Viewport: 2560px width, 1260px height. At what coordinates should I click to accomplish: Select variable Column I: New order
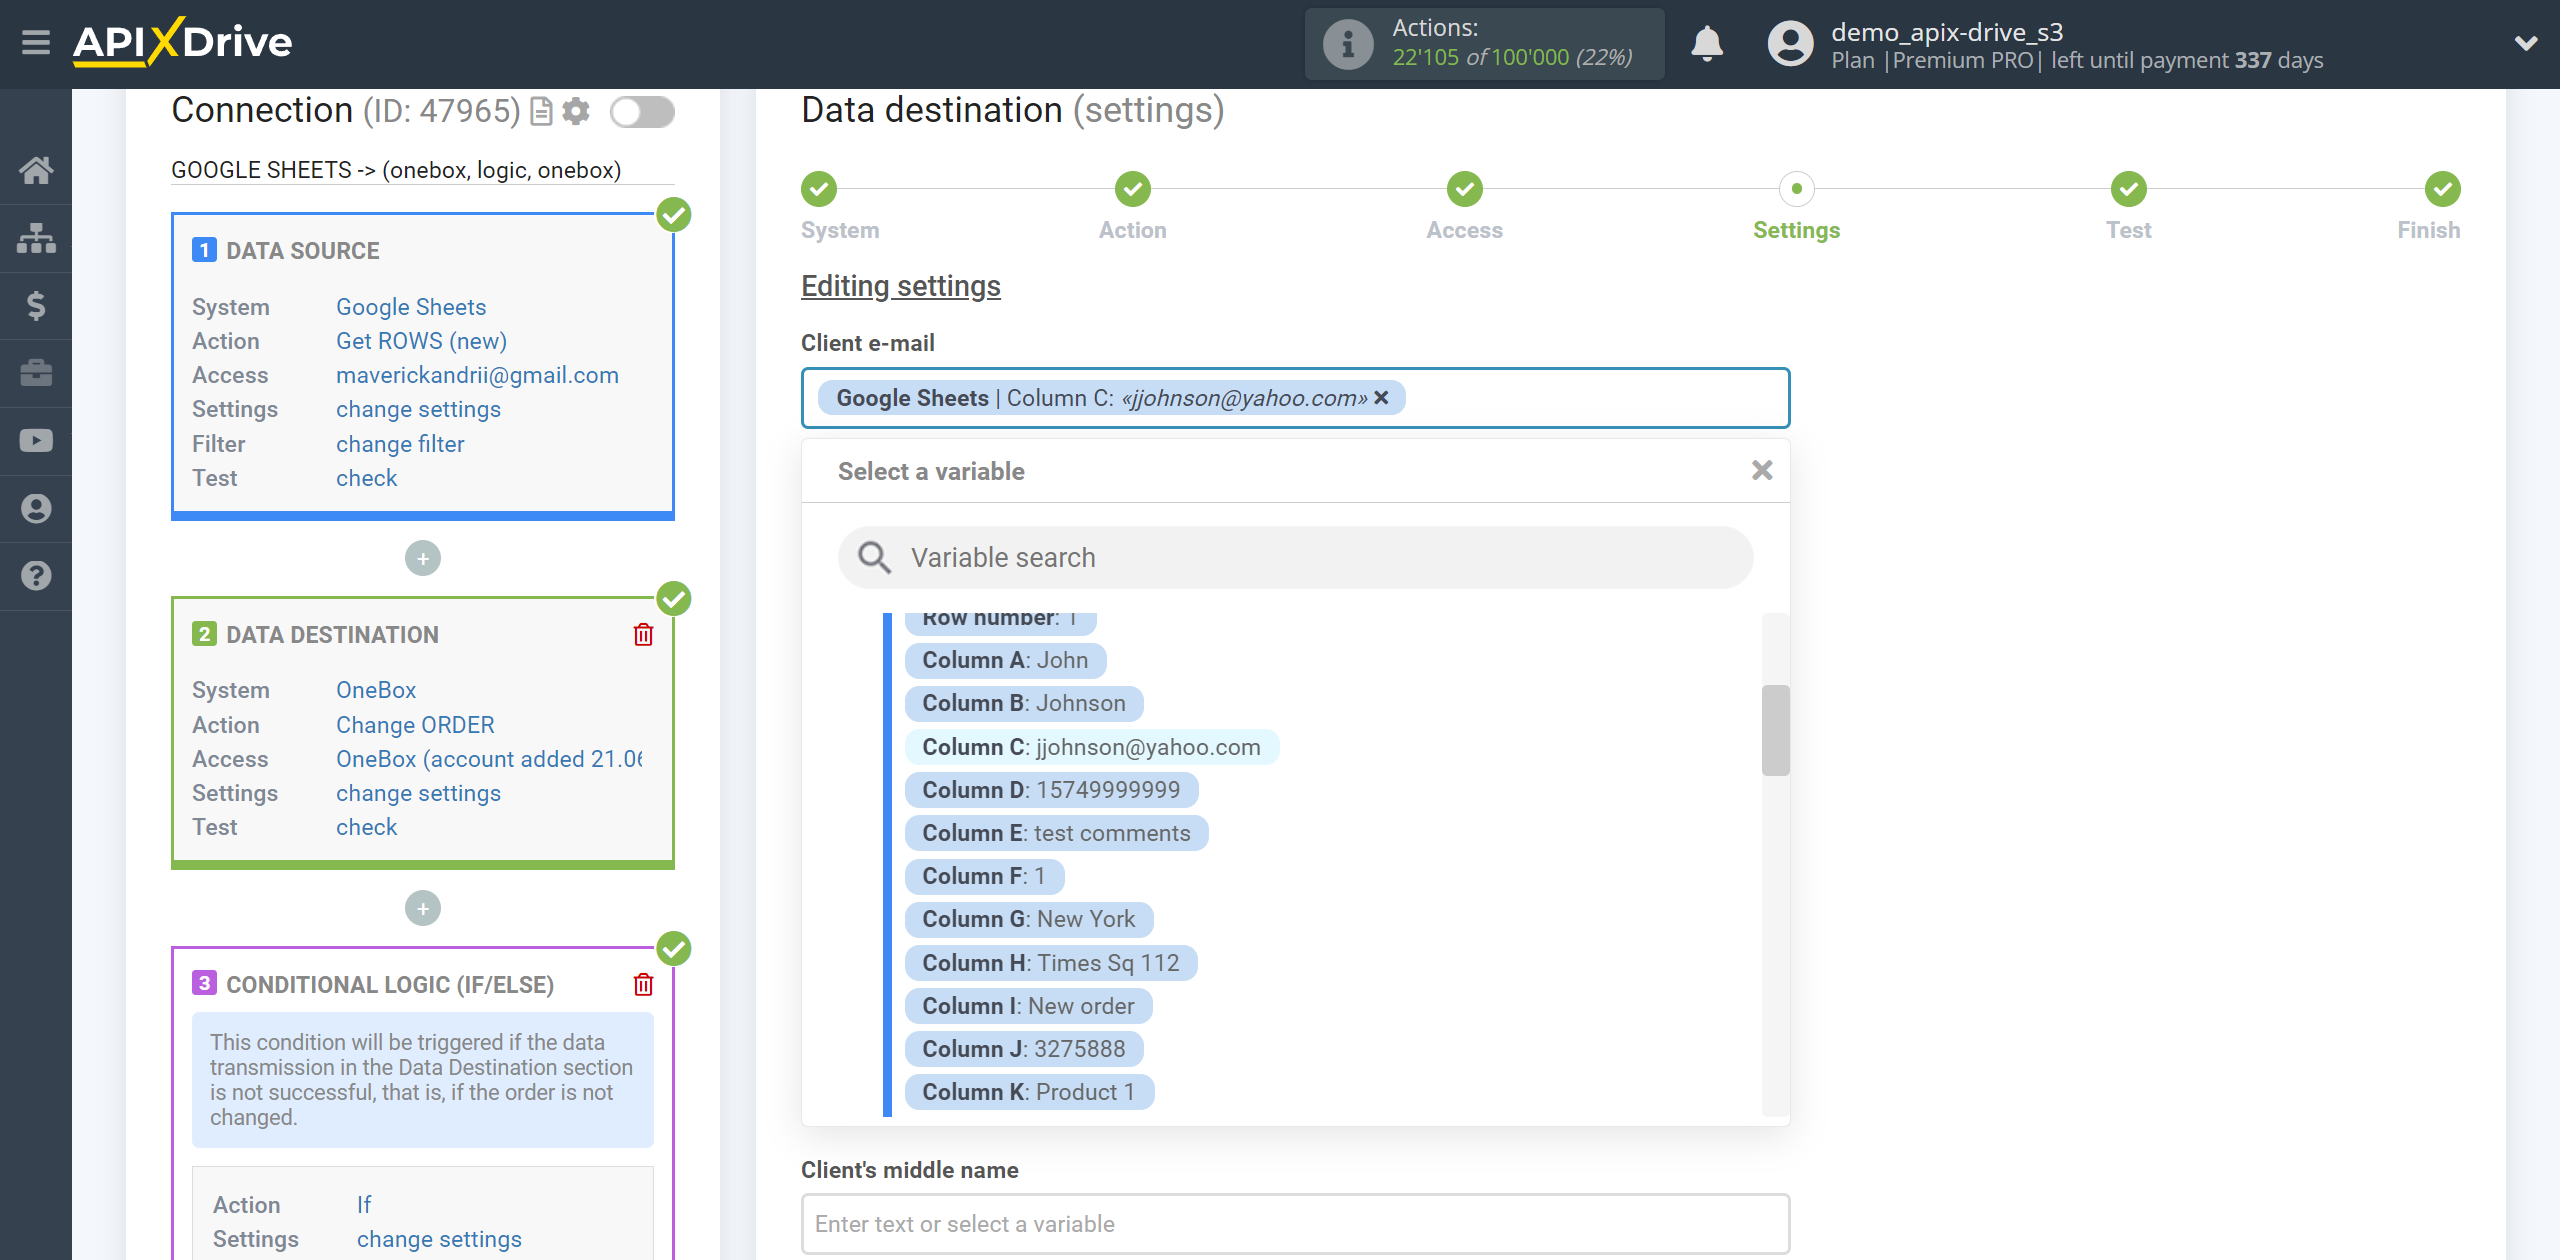click(1028, 1006)
